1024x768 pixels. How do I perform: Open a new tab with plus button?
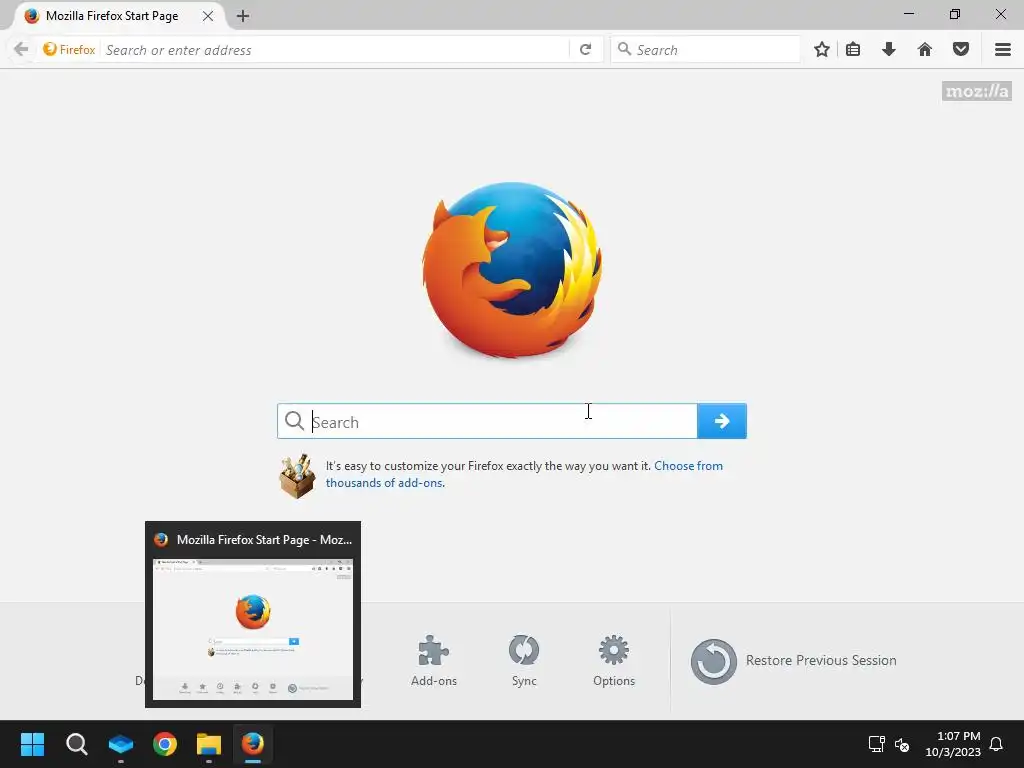click(243, 16)
